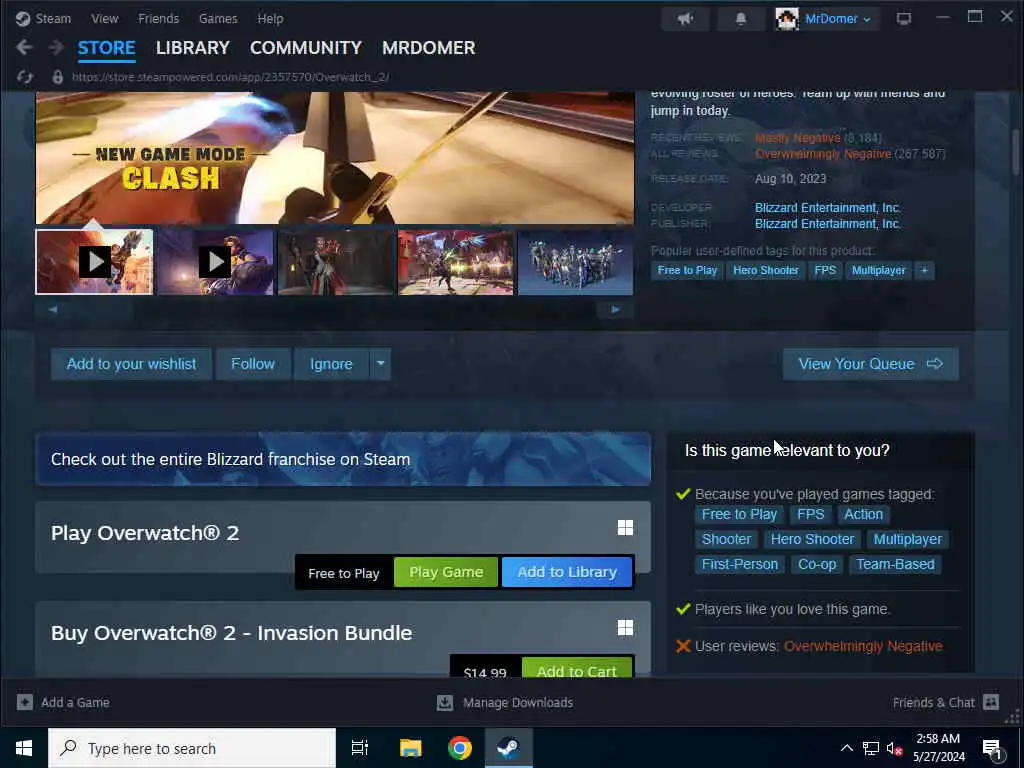The width and height of the screenshot is (1024, 768).
Task: Click the Steam logo icon in the menu bar
Action: [x=23, y=18]
